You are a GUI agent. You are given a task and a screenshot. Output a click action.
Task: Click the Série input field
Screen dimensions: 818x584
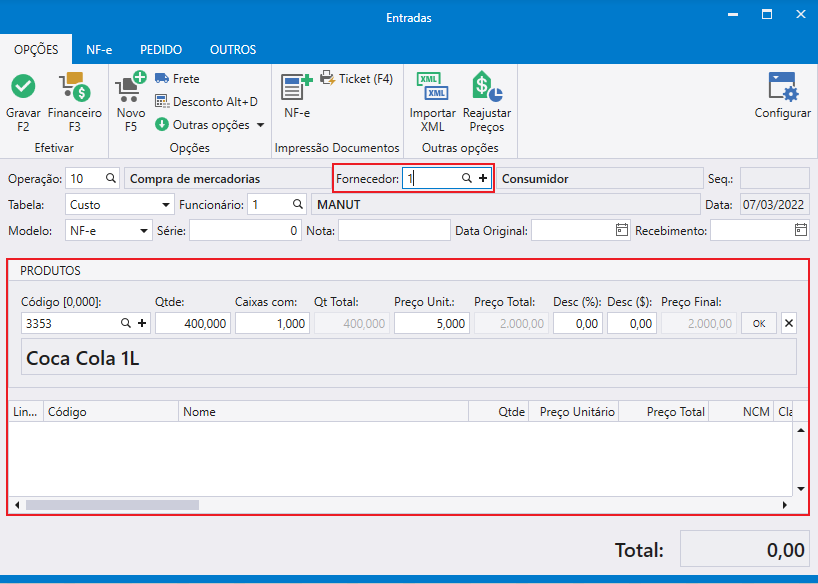pyautogui.click(x=245, y=231)
